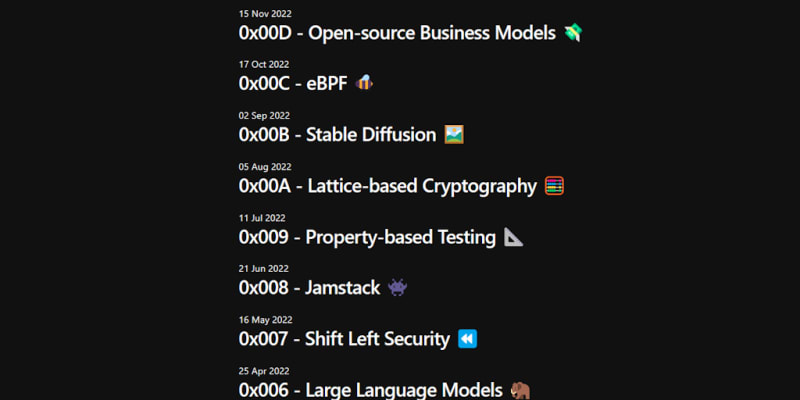Screen dimensions: 800x400
Task: Open the 0x00B Stable Diffusion article
Action: coord(337,135)
